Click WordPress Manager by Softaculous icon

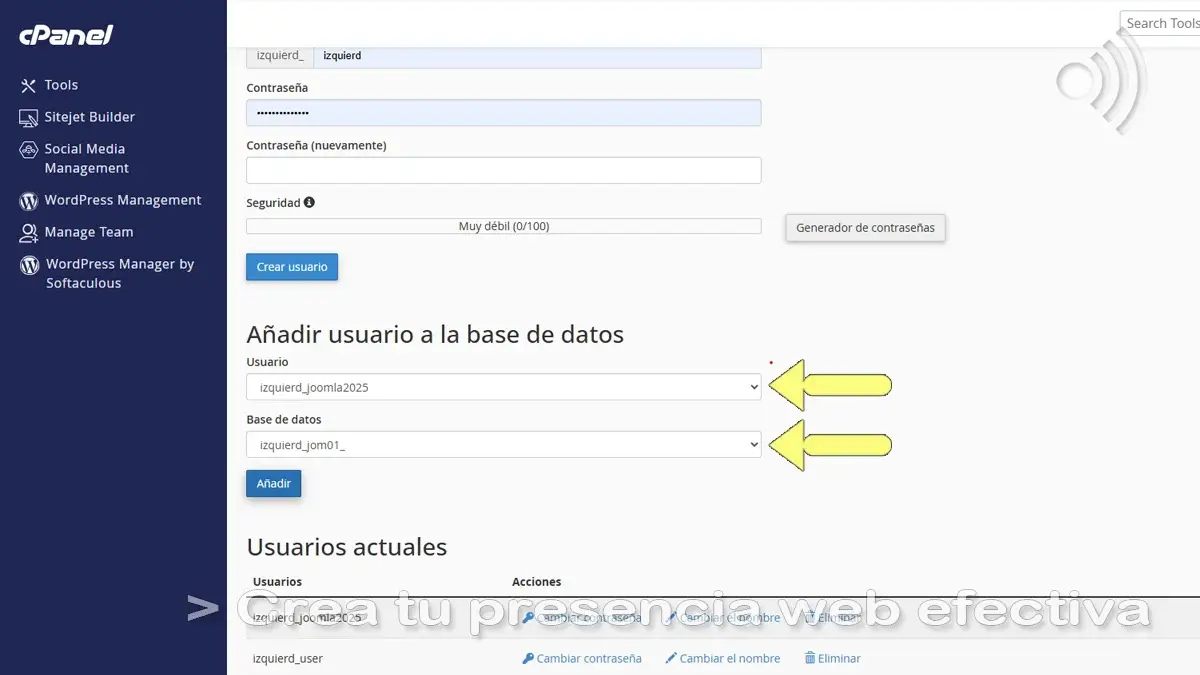[x=28, y=265]
